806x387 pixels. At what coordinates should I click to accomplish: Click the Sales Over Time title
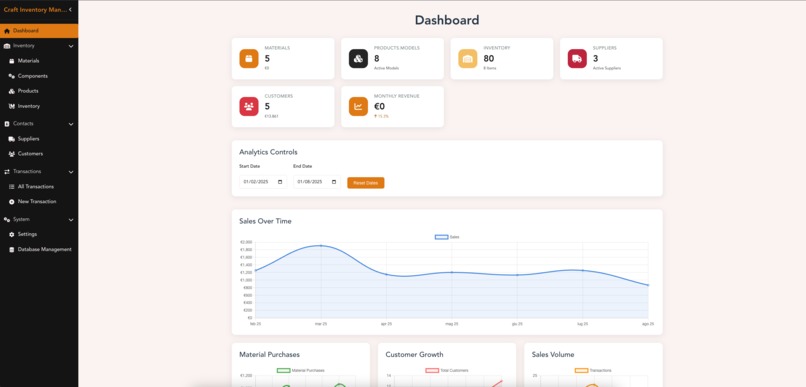coord(265,221)
